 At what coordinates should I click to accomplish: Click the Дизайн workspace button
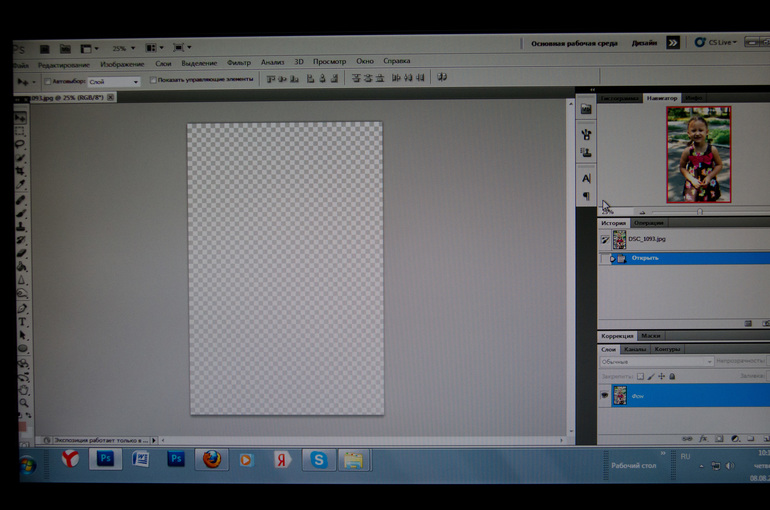click(644, 44)
